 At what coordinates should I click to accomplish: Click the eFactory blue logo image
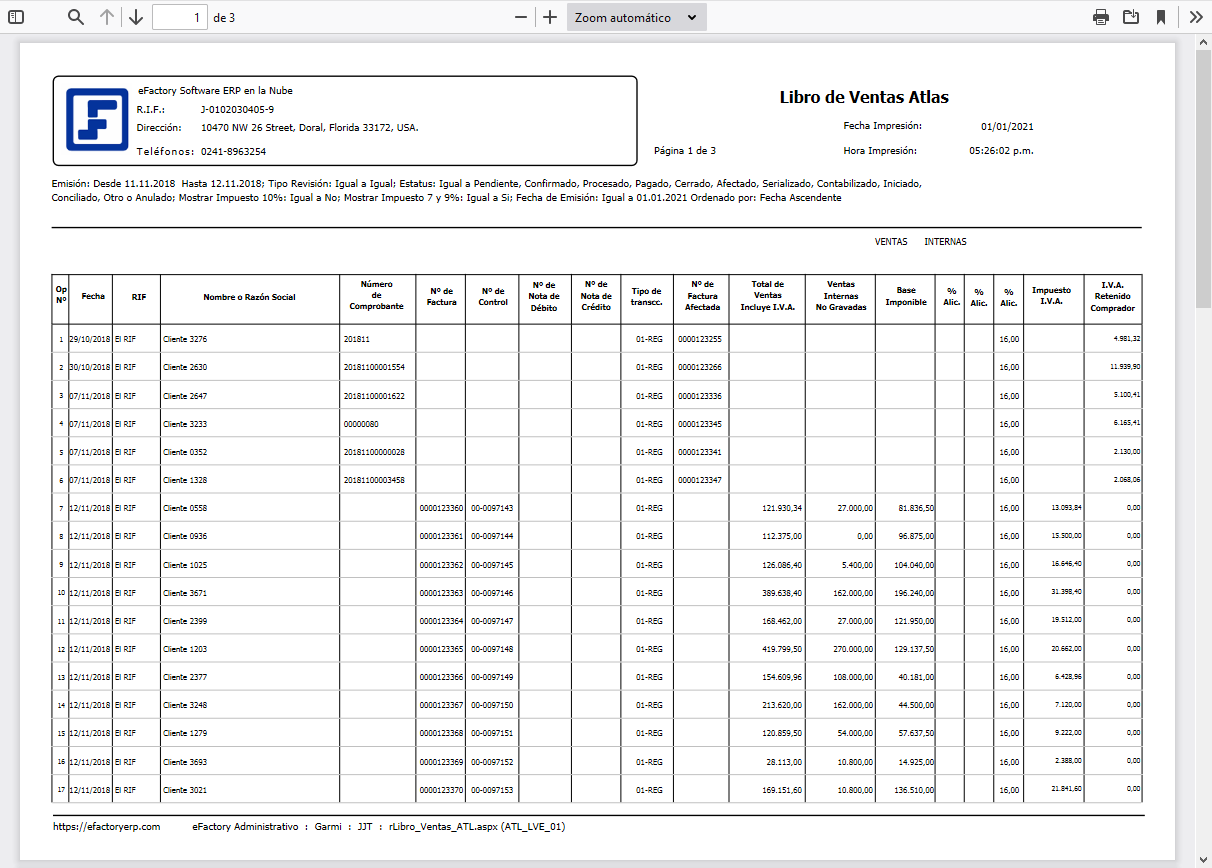pos(97,120)
